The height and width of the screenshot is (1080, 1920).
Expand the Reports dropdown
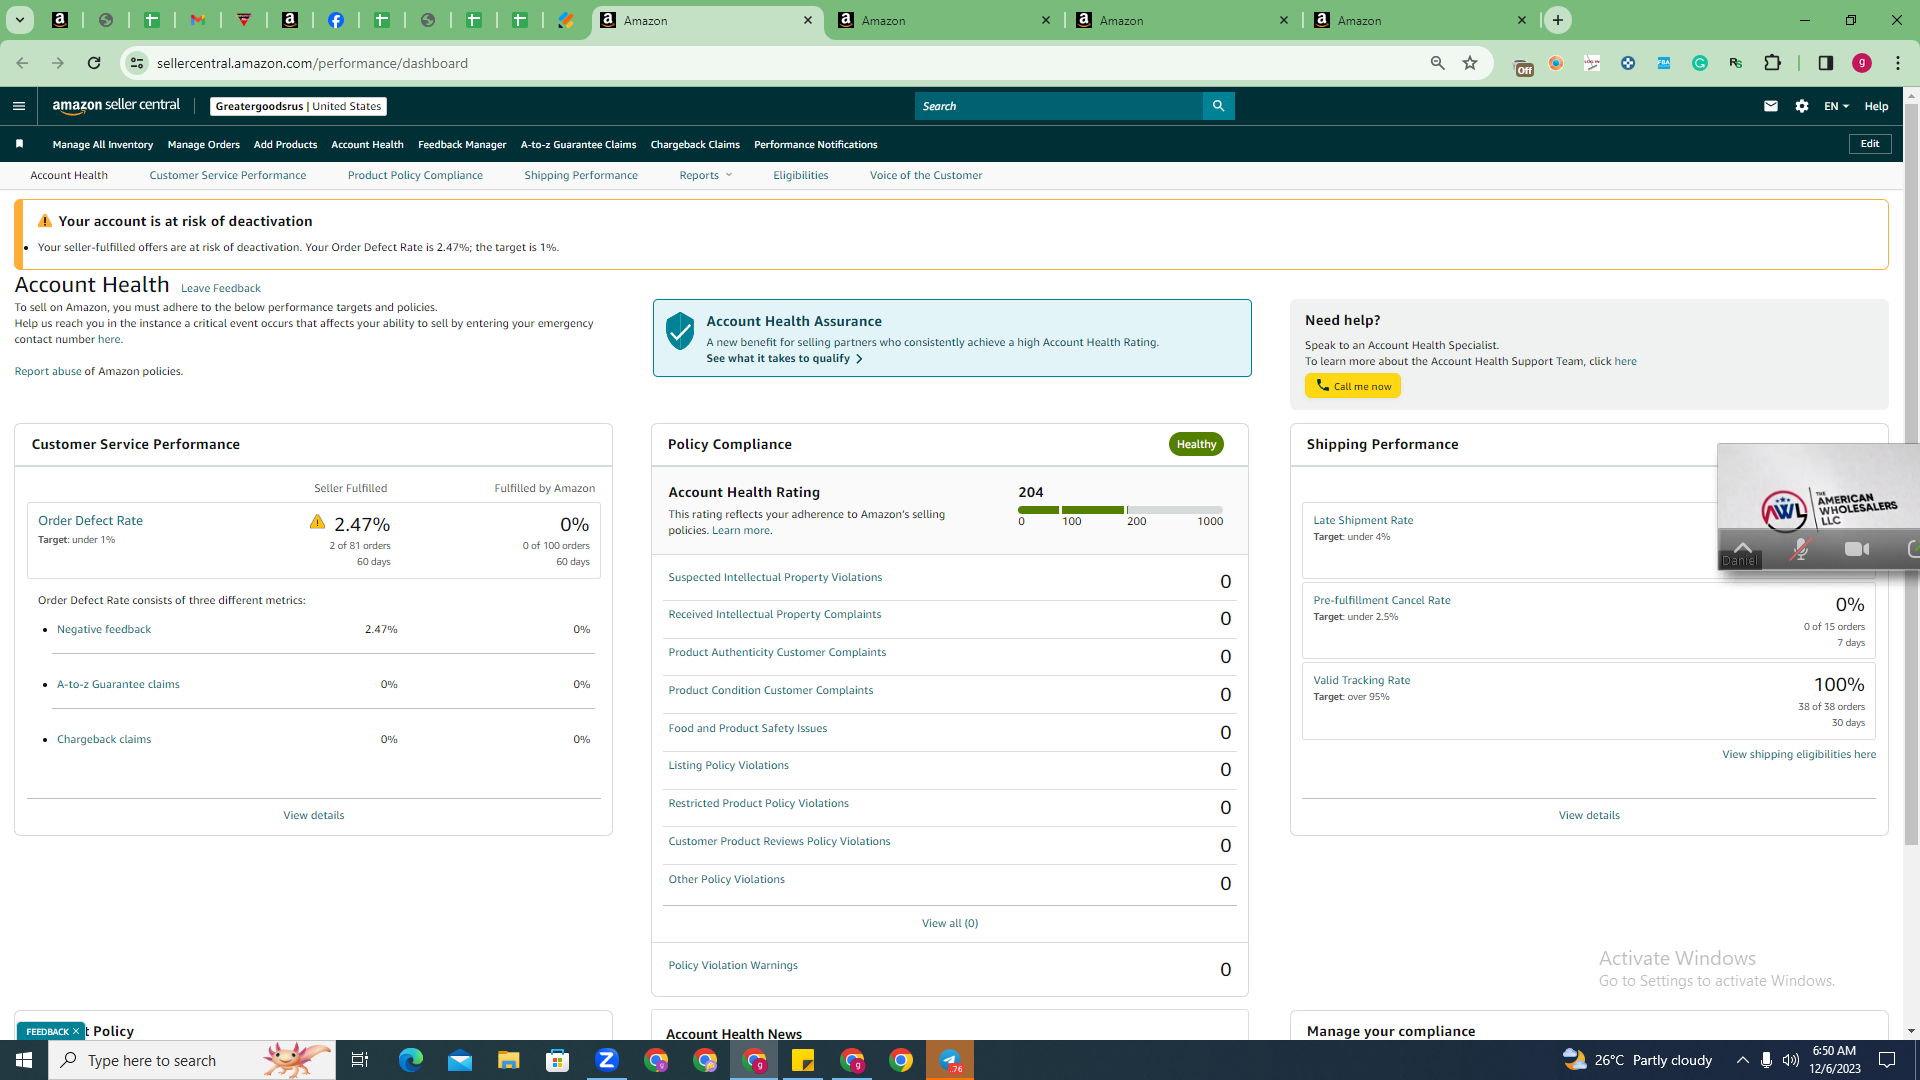(x=705, y=175)
